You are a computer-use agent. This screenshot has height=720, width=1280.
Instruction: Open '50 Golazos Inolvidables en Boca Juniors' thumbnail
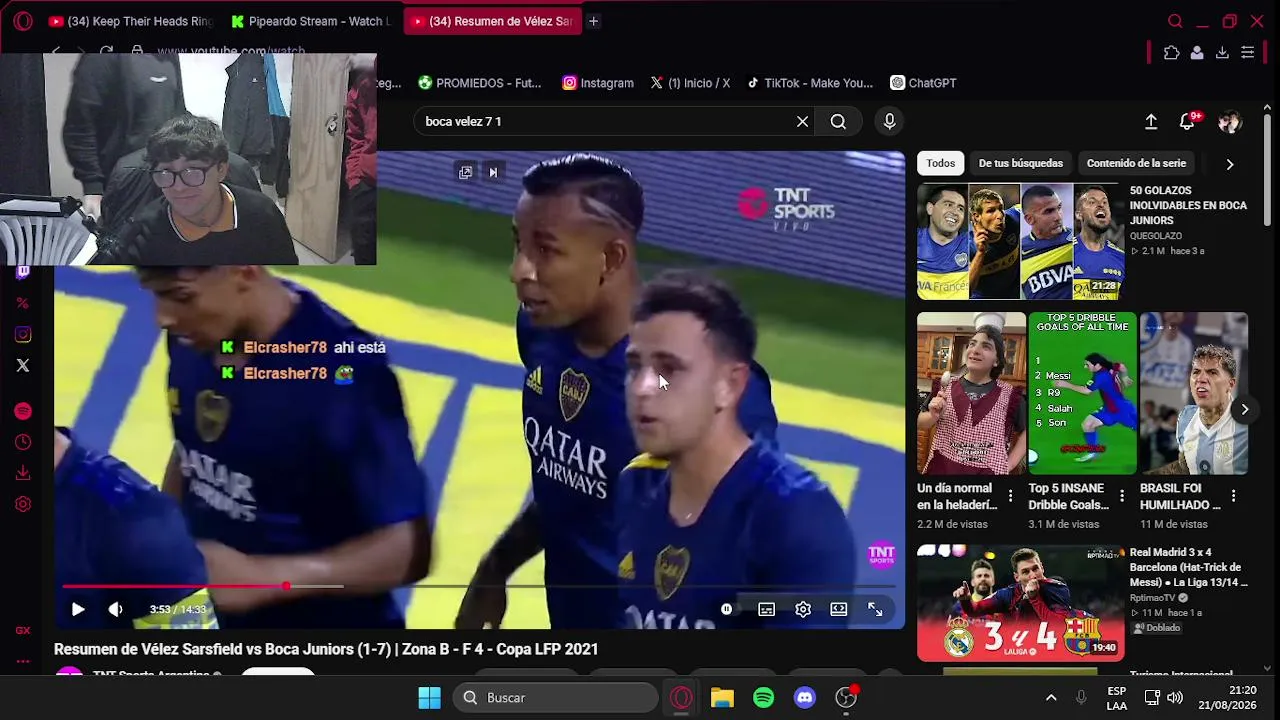1020,241
